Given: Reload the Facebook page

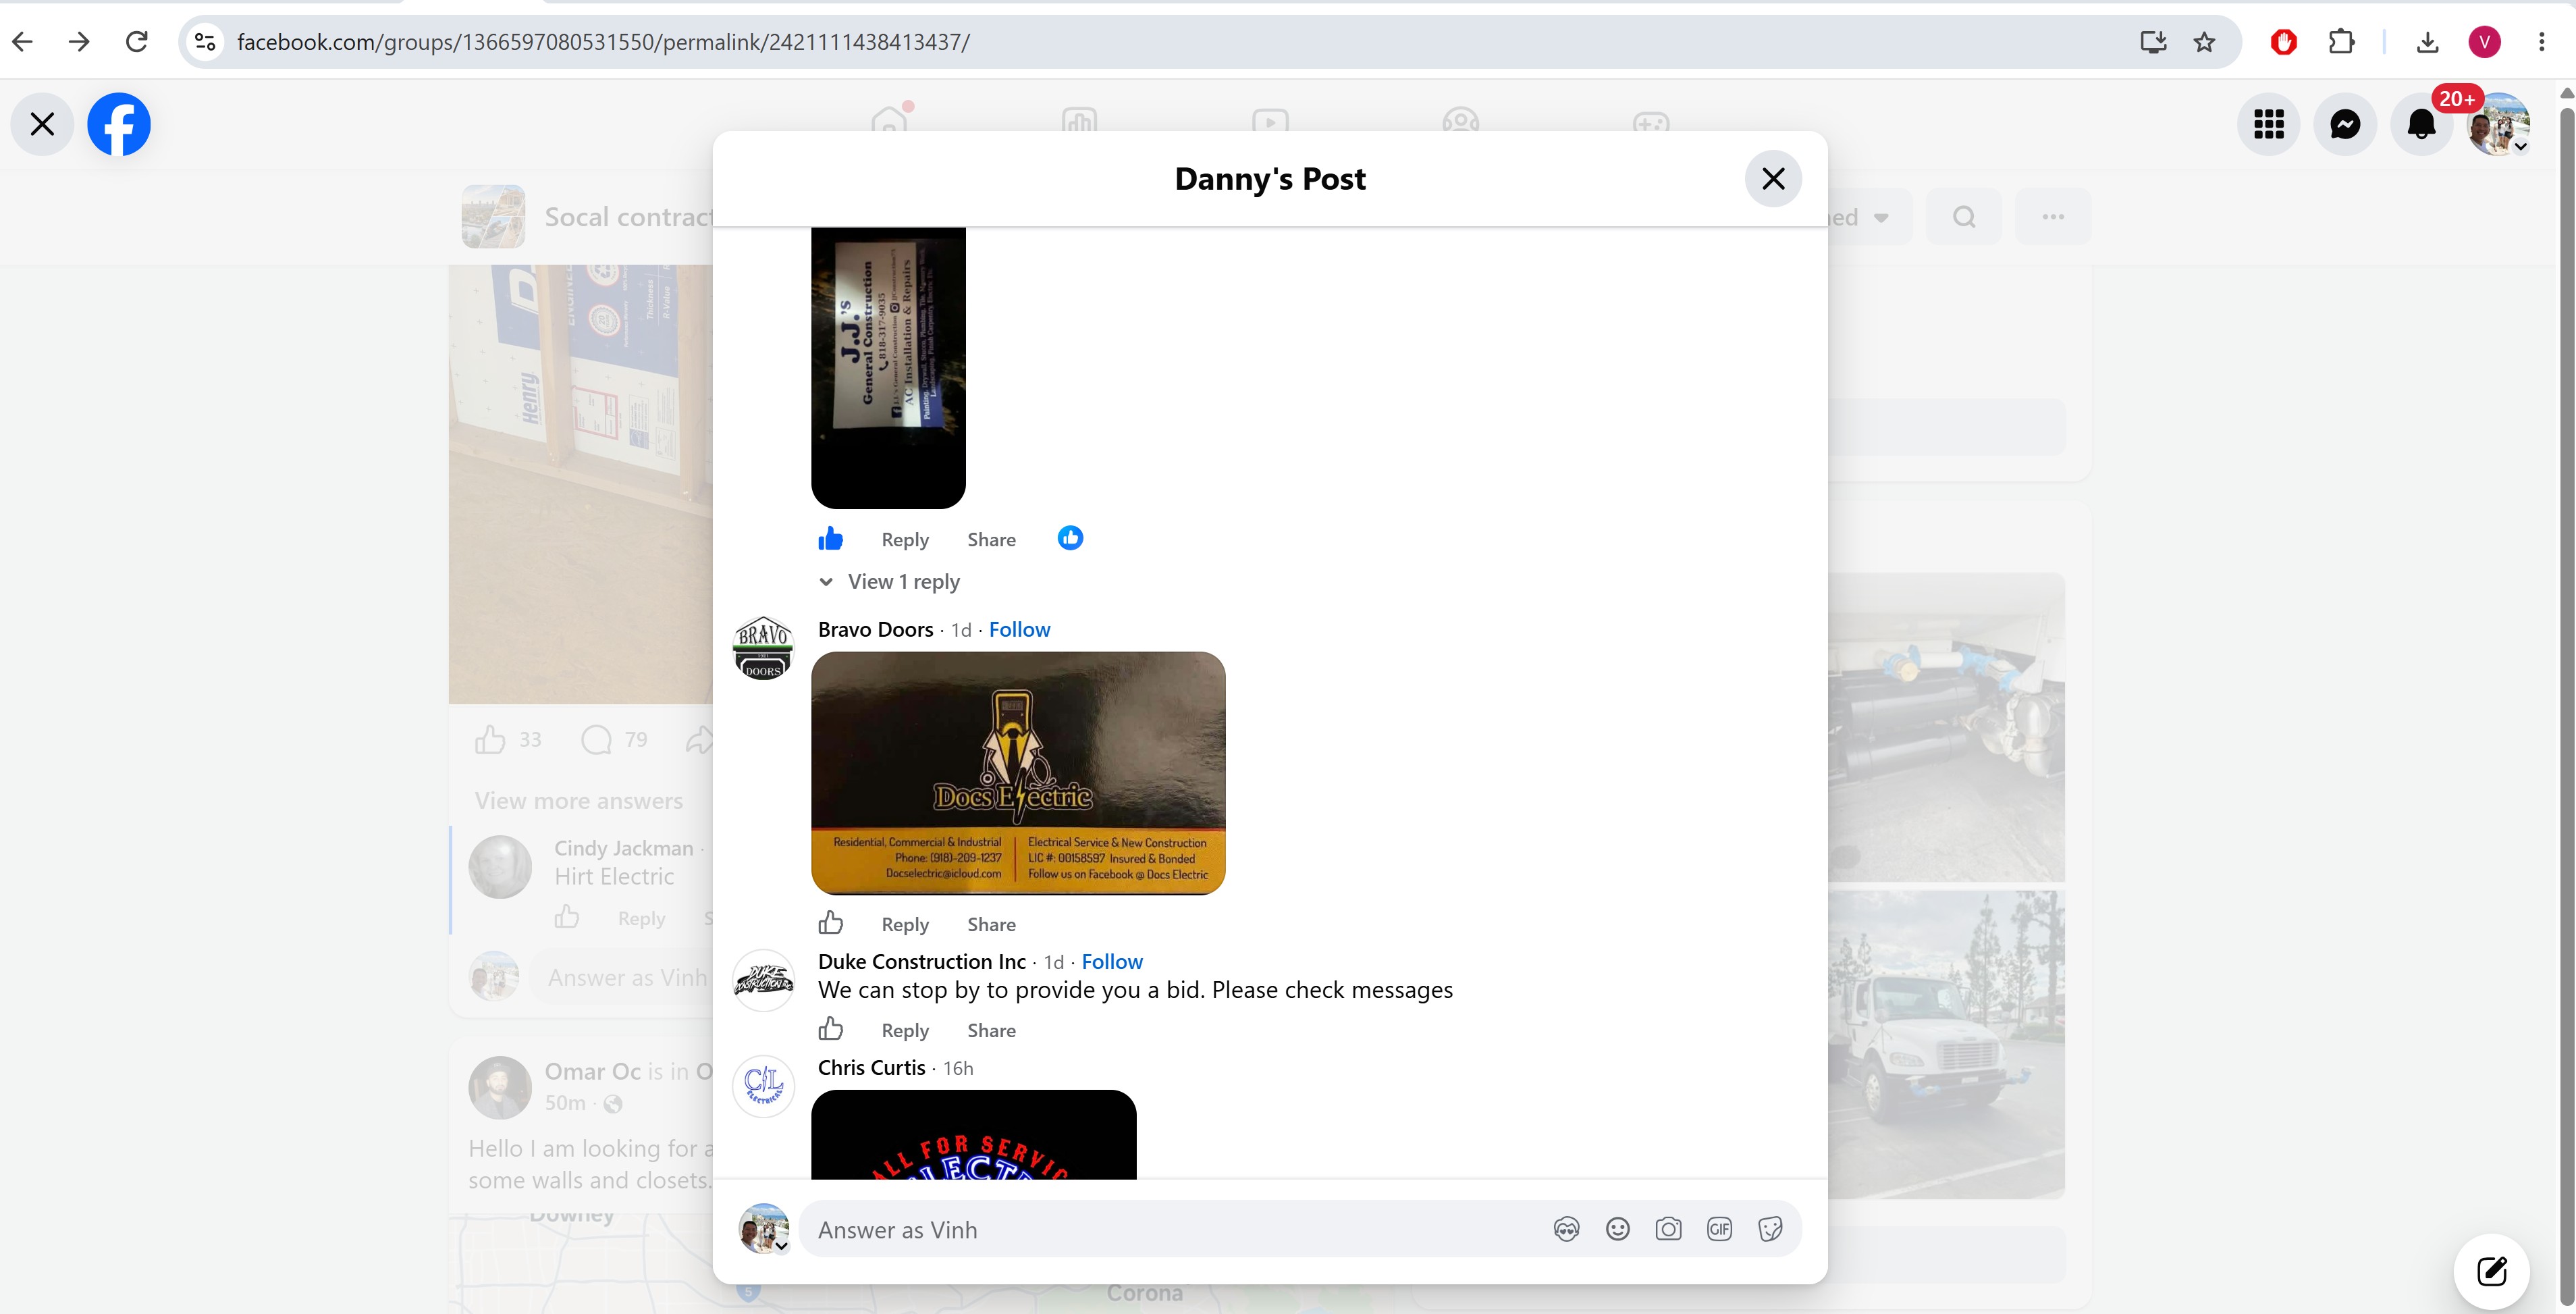Looking at the screenshot, I should coord(137,42).
